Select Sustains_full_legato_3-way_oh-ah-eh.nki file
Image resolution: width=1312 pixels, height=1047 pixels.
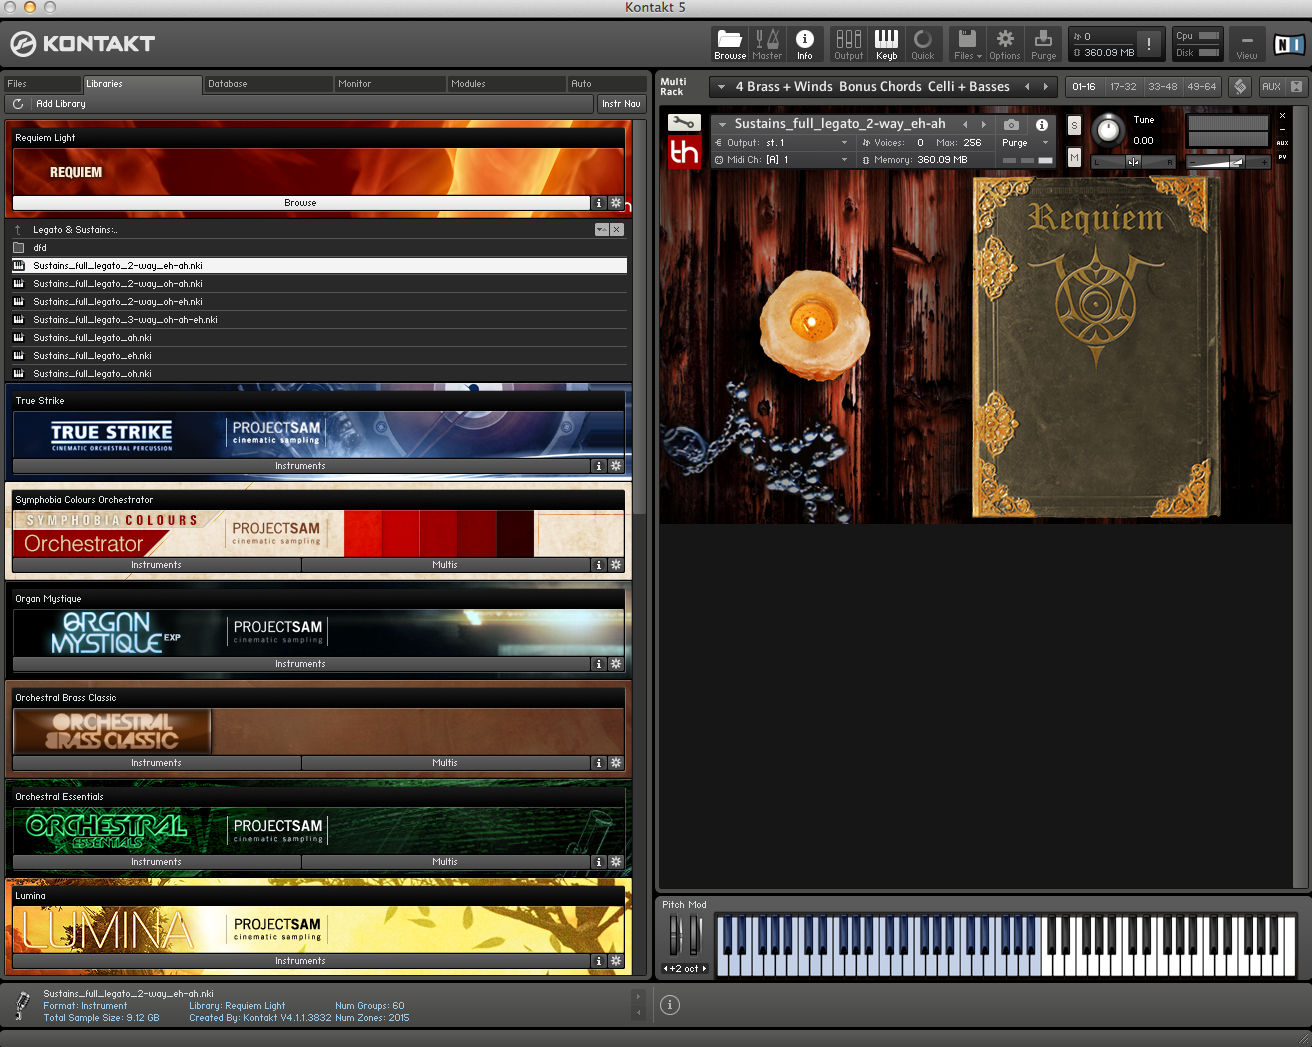click(319, 320)
